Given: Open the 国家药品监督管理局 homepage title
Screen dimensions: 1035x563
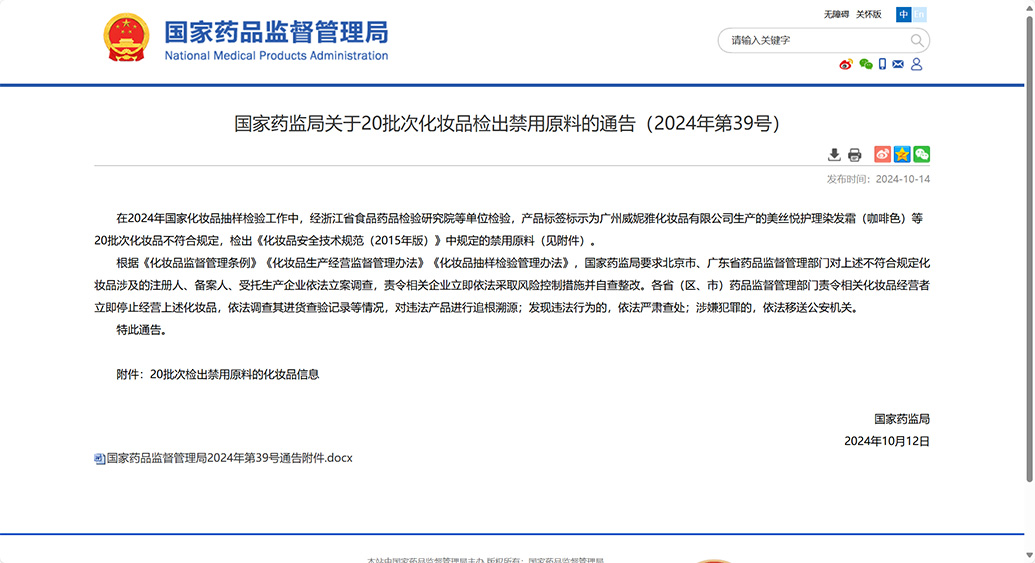Looking at the screenshot, I should (277, 32).
